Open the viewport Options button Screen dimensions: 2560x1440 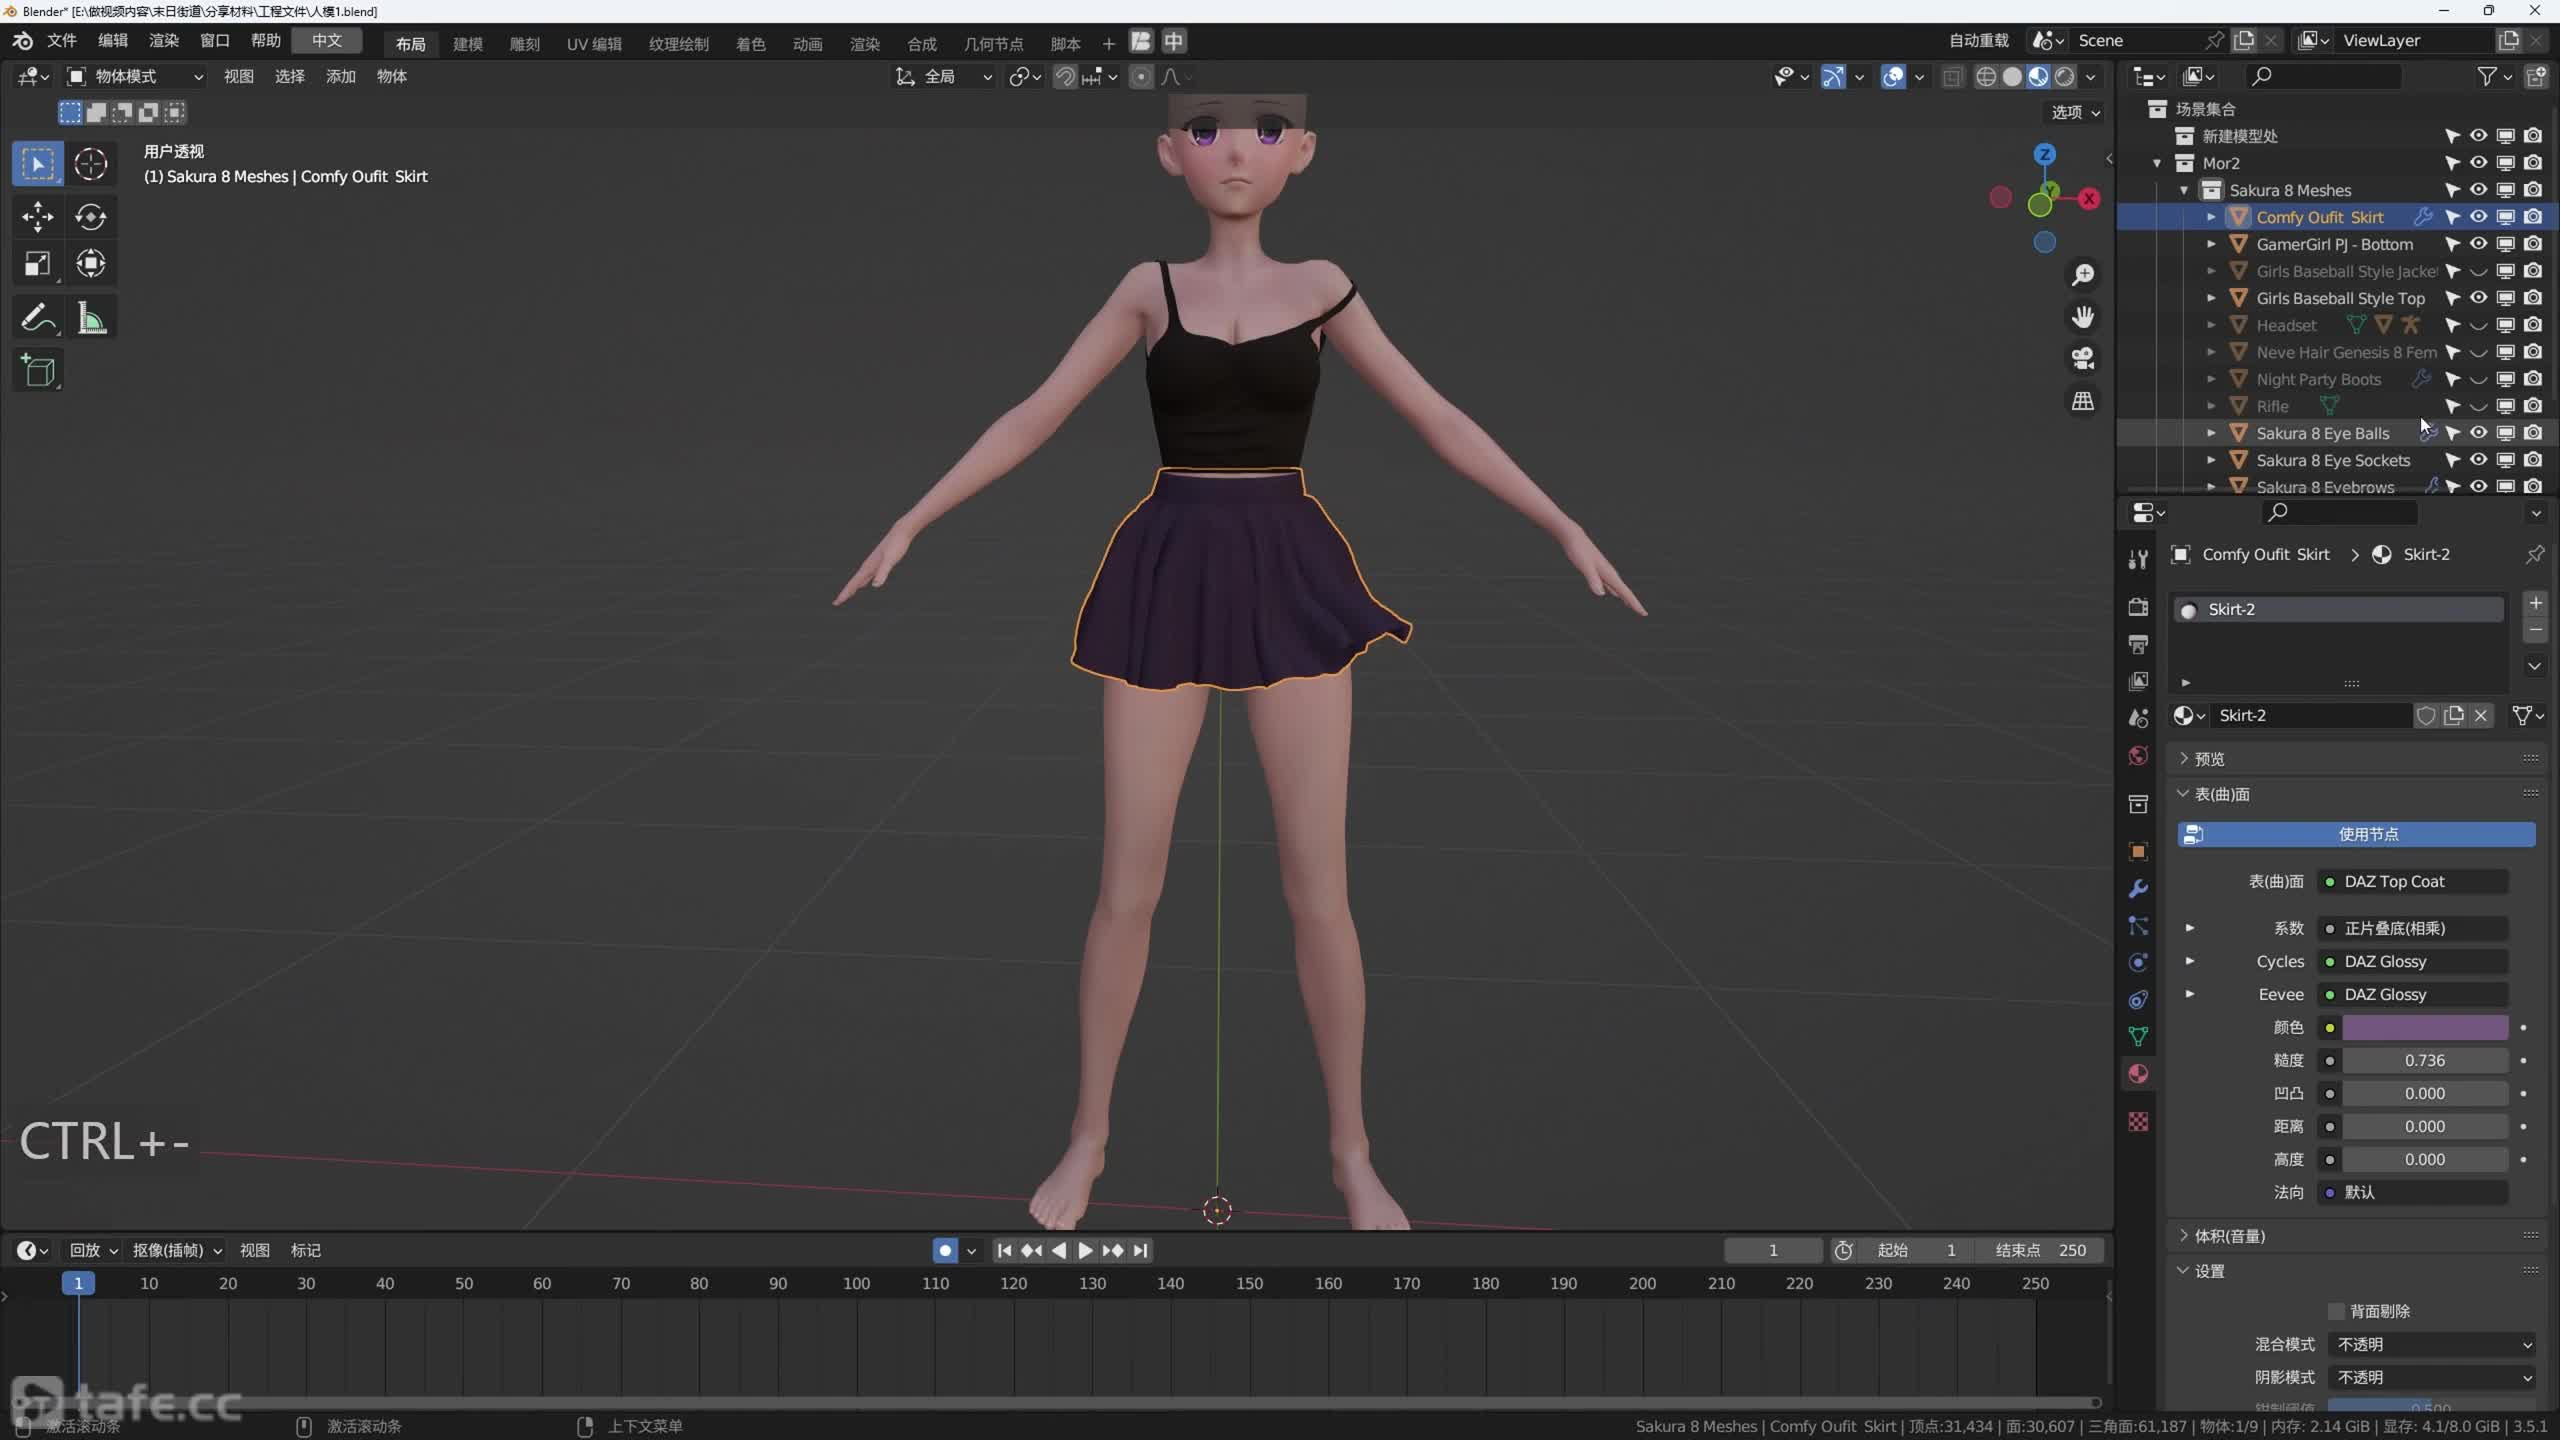(2076, 112)
